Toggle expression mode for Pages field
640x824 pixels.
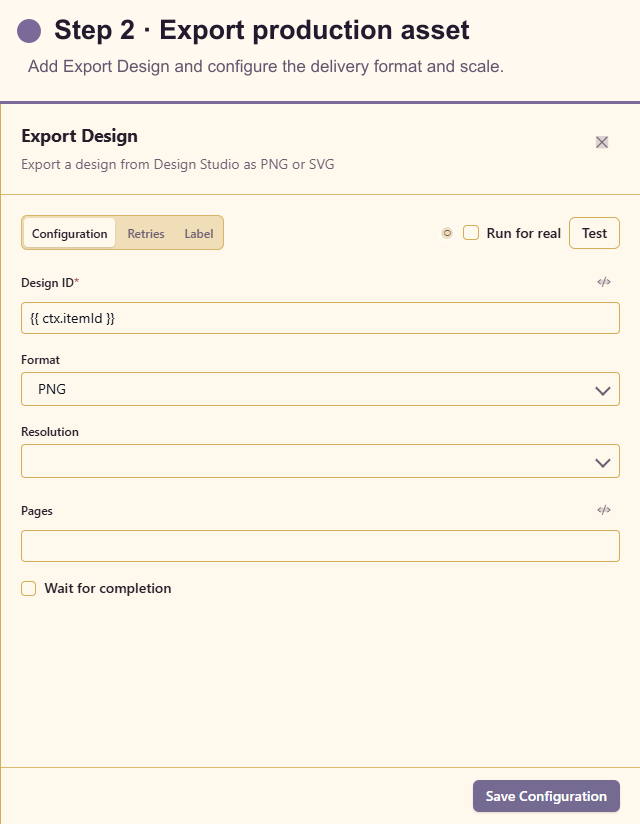(x=604, y=510)
